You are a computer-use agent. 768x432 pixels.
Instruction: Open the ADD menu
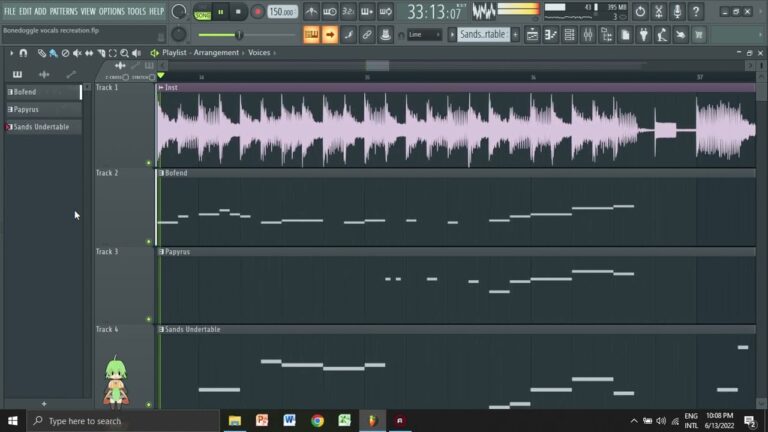tap(41, 11)
